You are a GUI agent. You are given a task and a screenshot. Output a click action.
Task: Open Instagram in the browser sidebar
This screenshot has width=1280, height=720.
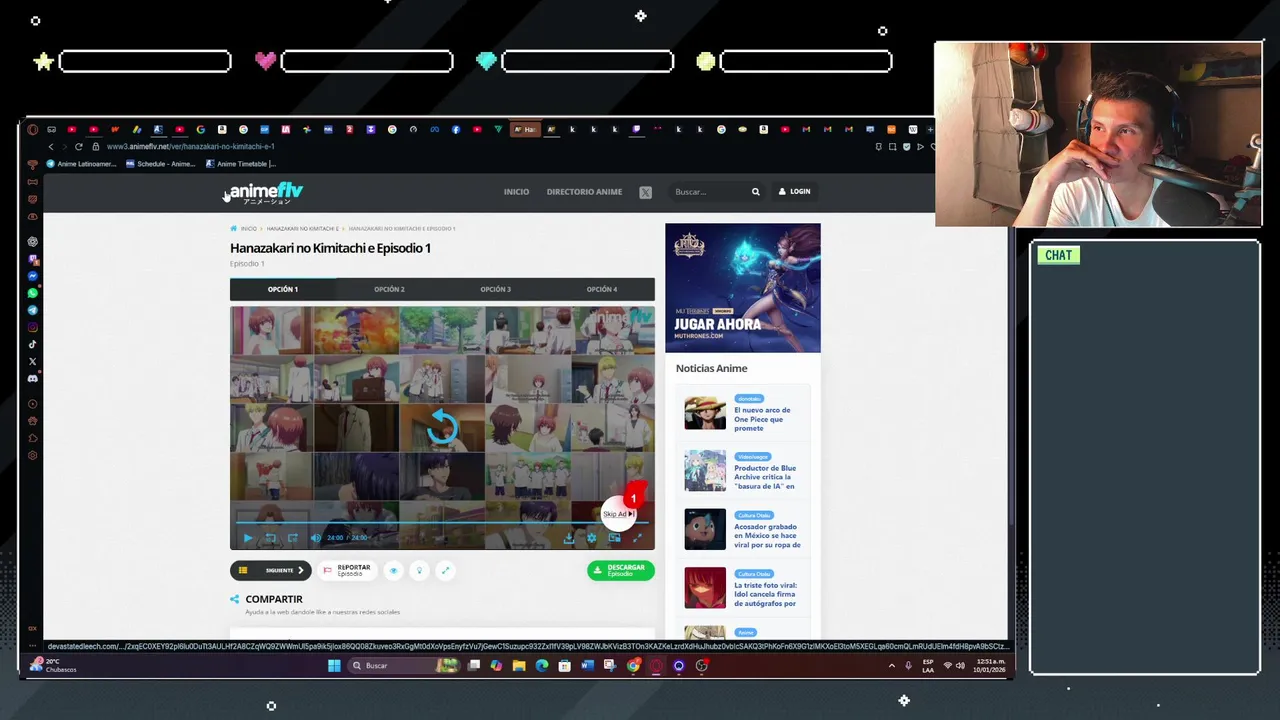[33, 327]
